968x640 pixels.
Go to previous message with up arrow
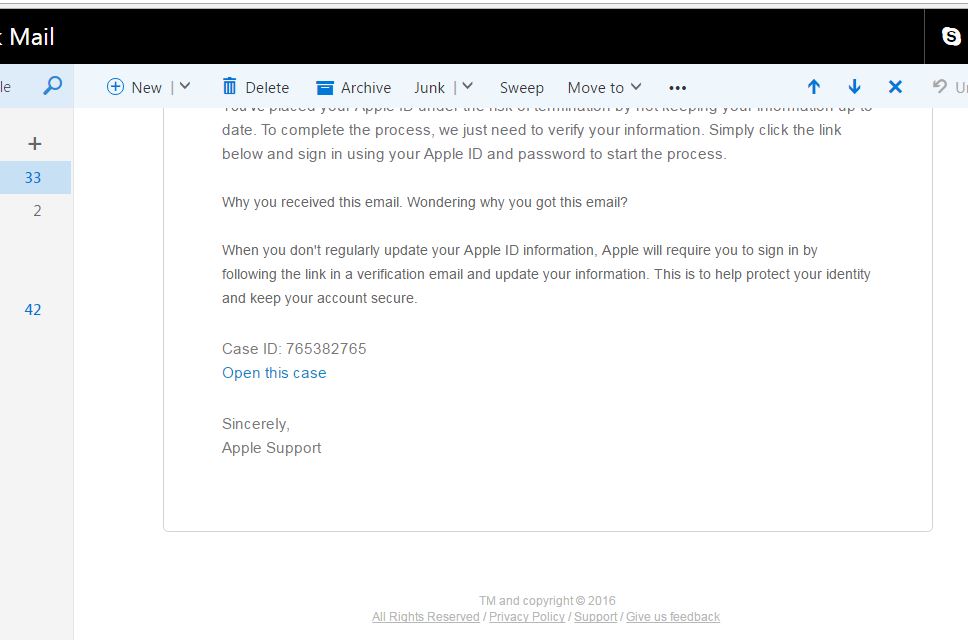point(814,86)
